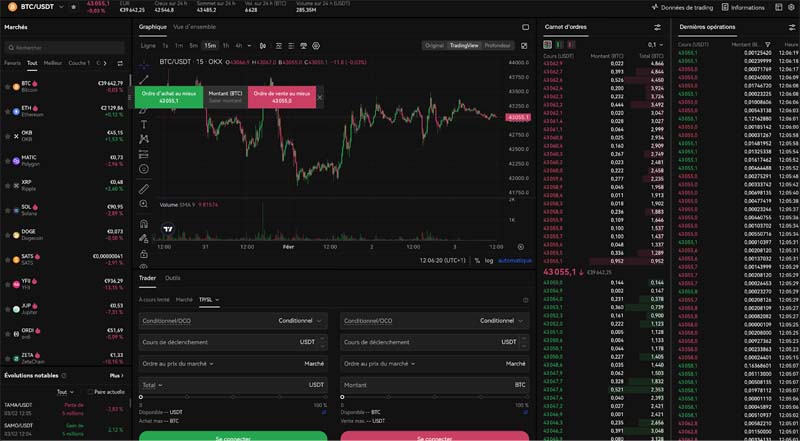
Task: Open sell-side Ordre au prix du marché dropdown
Action: 380,364
